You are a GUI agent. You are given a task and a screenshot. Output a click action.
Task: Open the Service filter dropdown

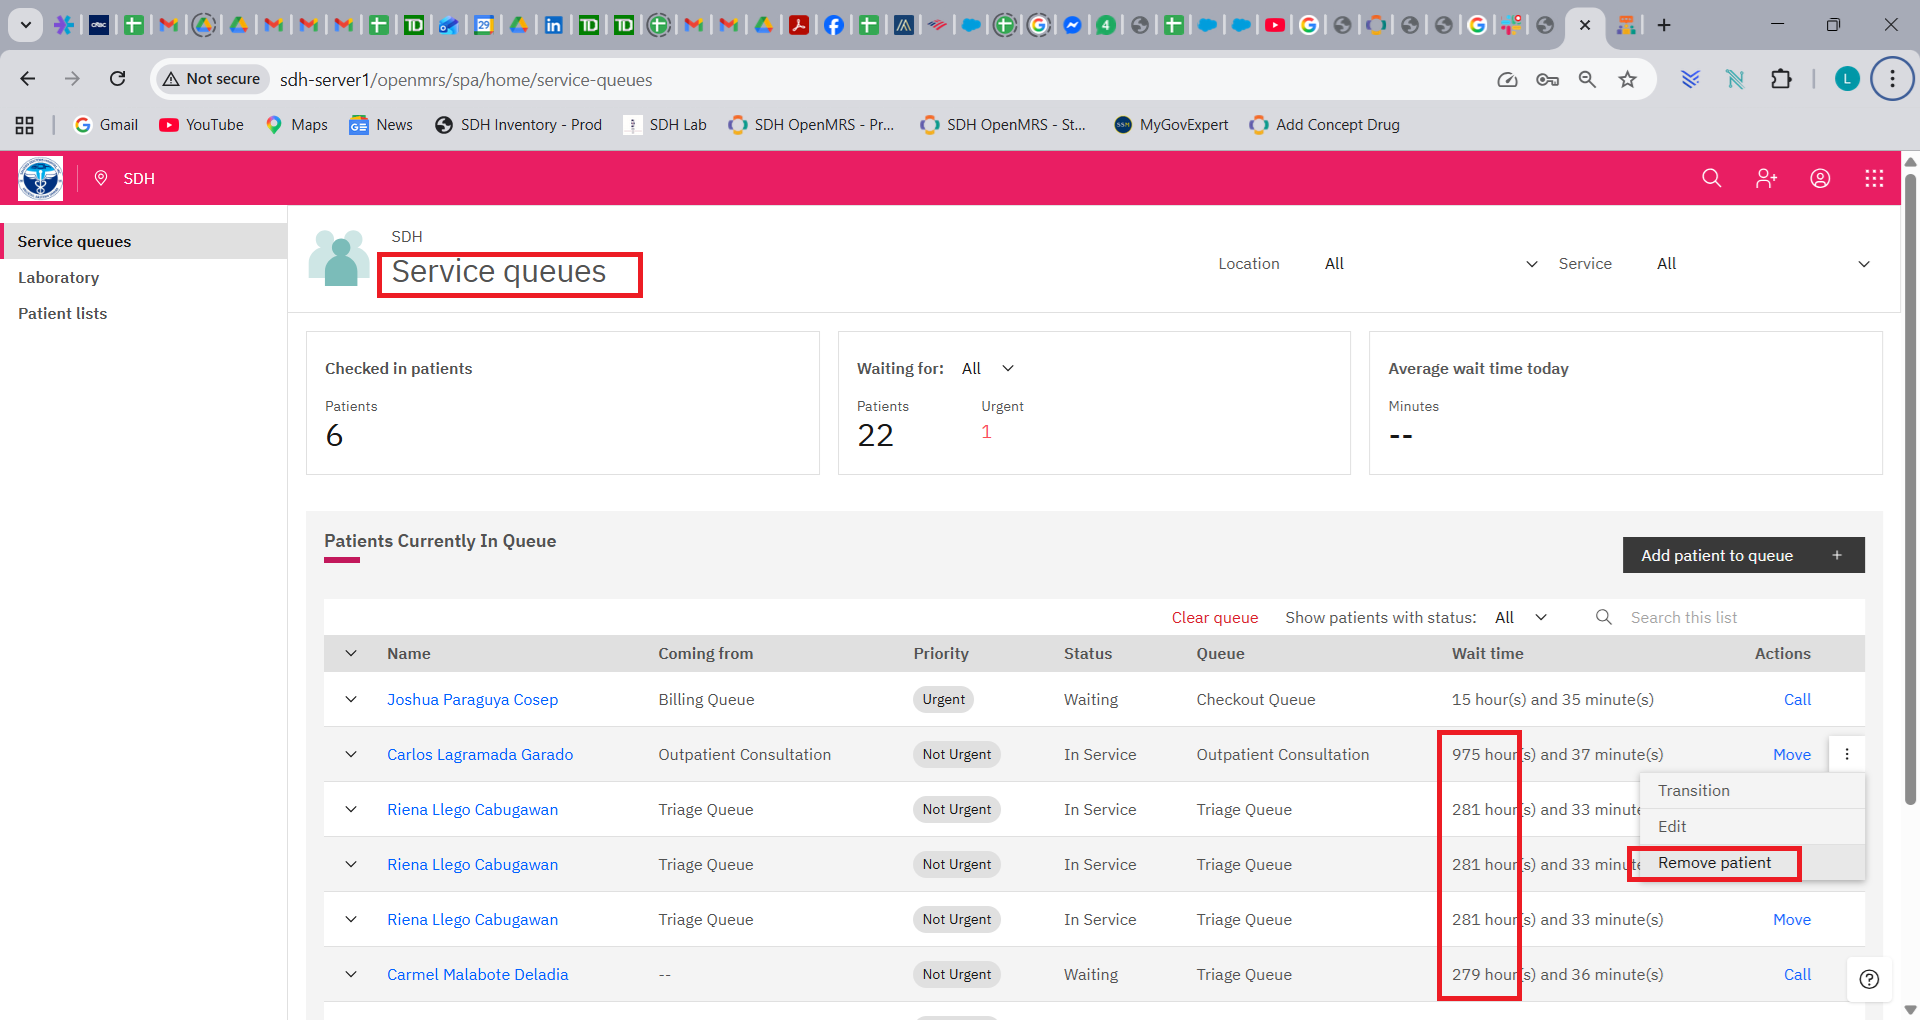1762,264
